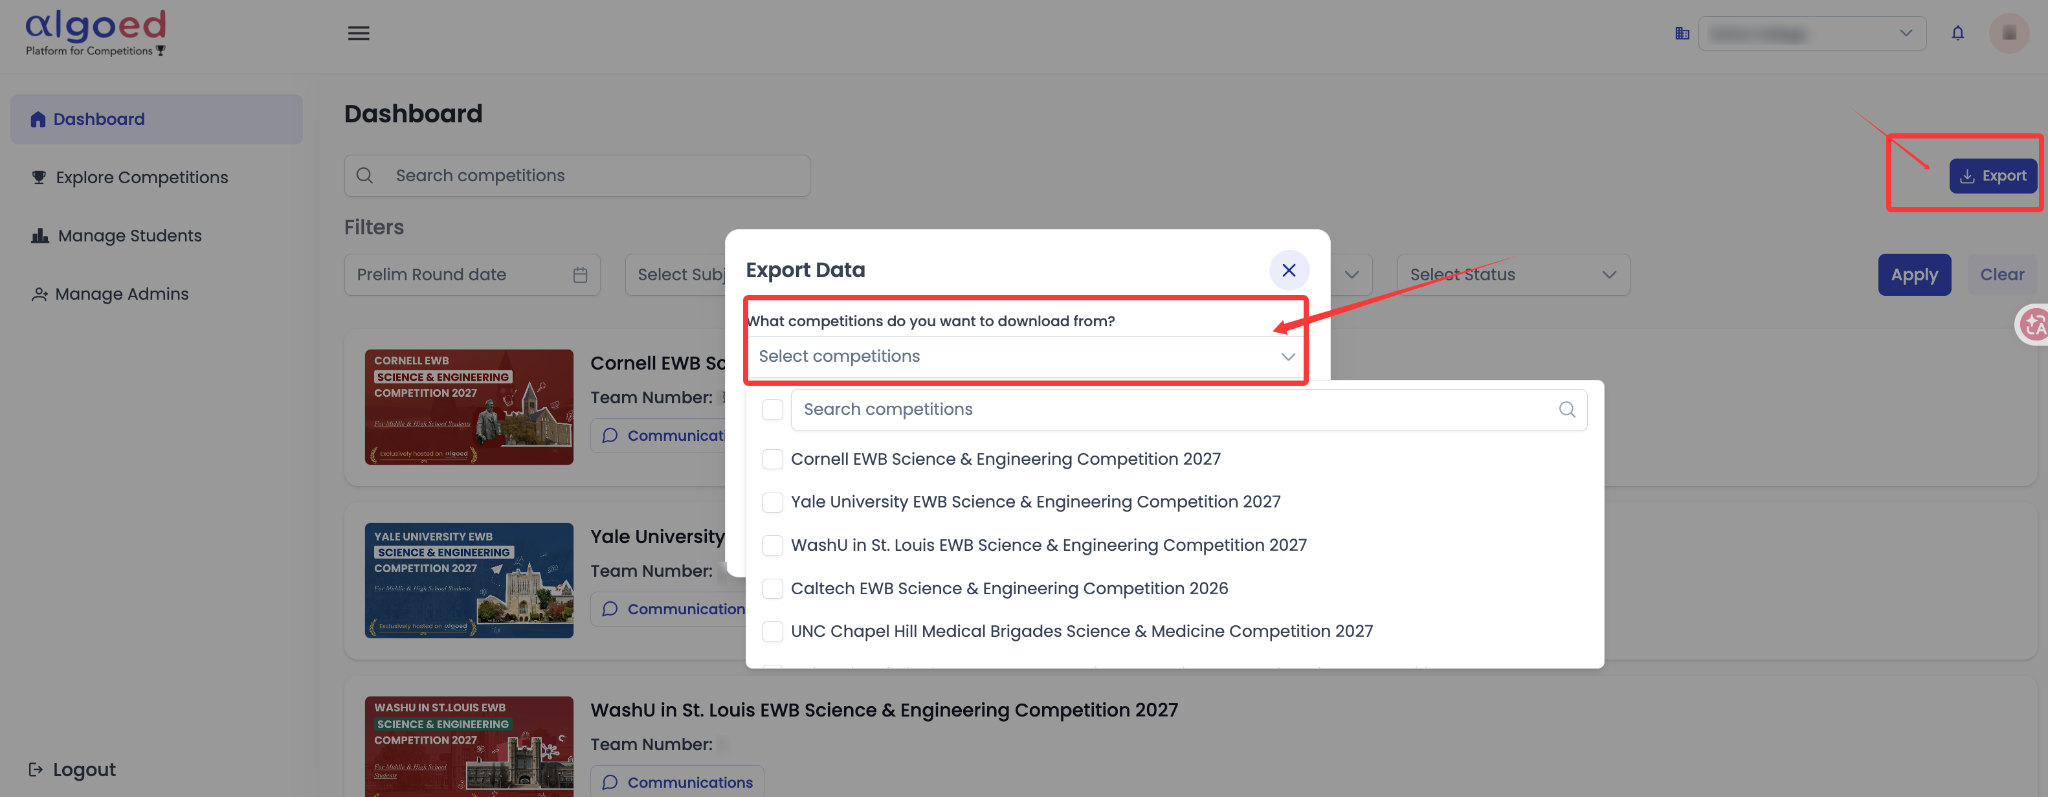Click the organization building icon
This screenshot has width=2048, height=797.
click(1682, 33)
